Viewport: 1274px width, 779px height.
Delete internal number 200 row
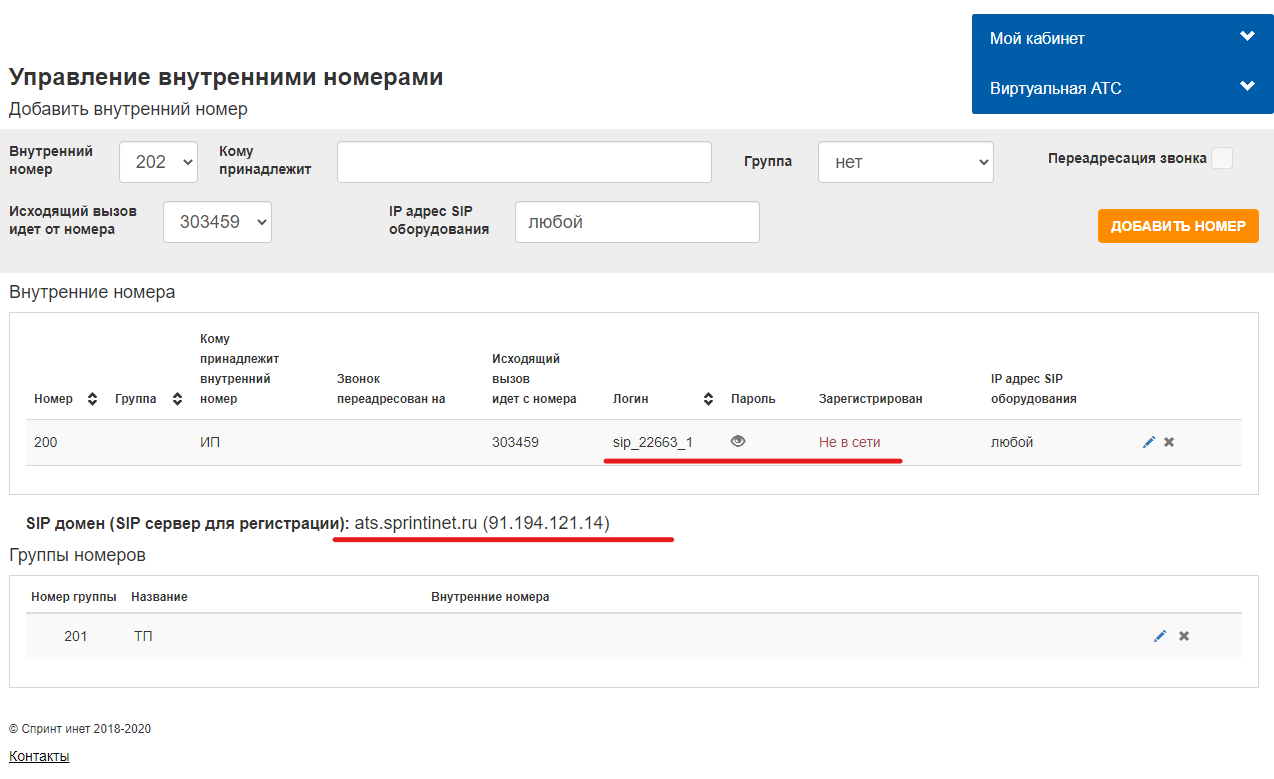[1169, 442]
